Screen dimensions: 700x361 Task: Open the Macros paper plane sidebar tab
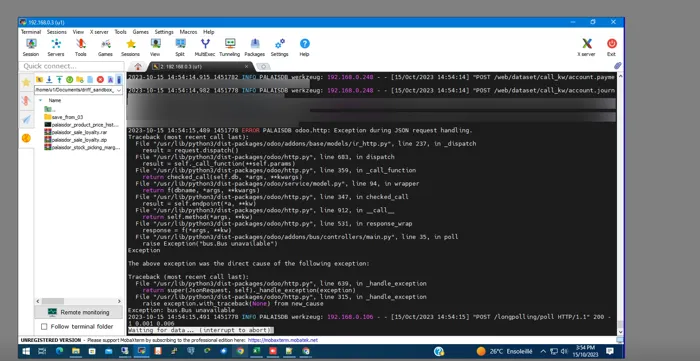coord(26,120)
